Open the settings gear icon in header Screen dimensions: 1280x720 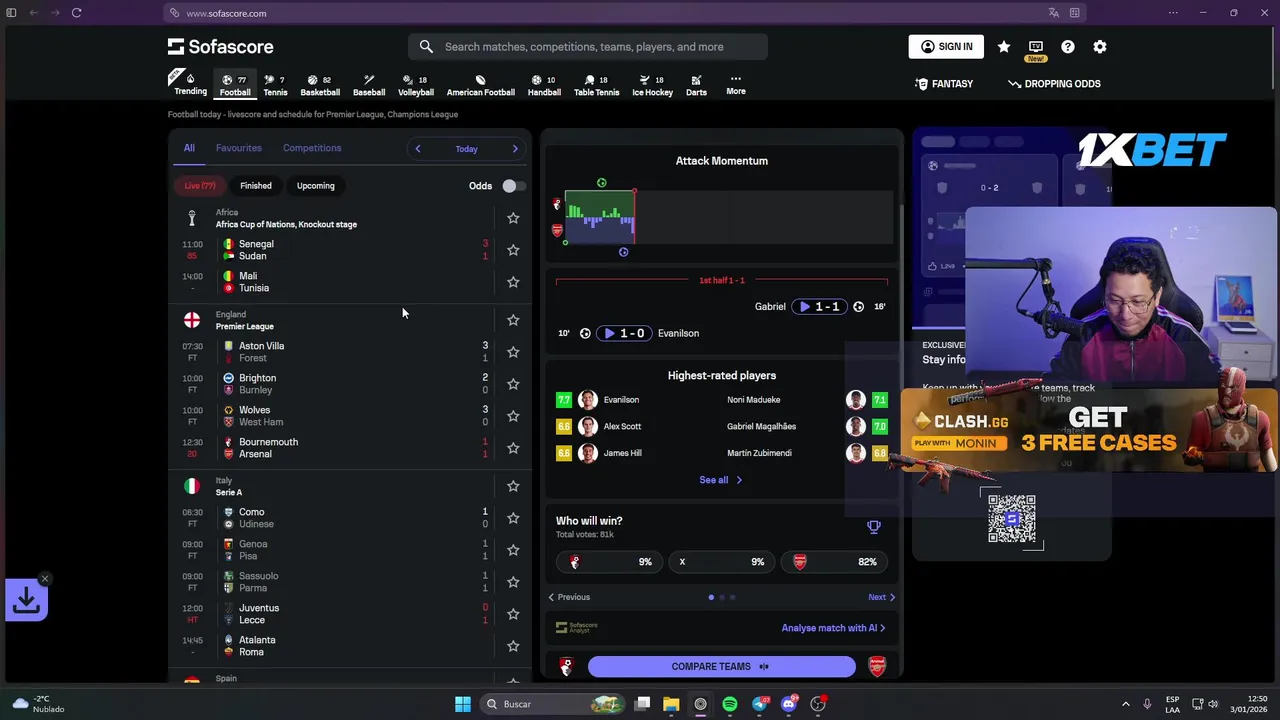click(x=1100, y=47)
